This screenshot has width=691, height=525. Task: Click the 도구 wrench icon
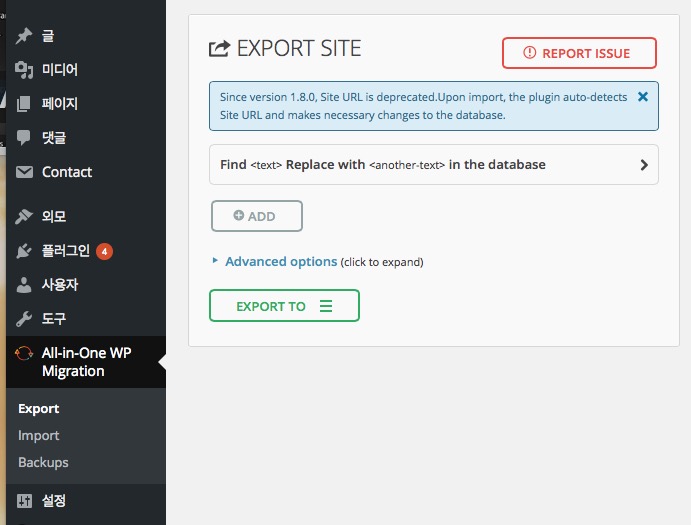point(24,318)
